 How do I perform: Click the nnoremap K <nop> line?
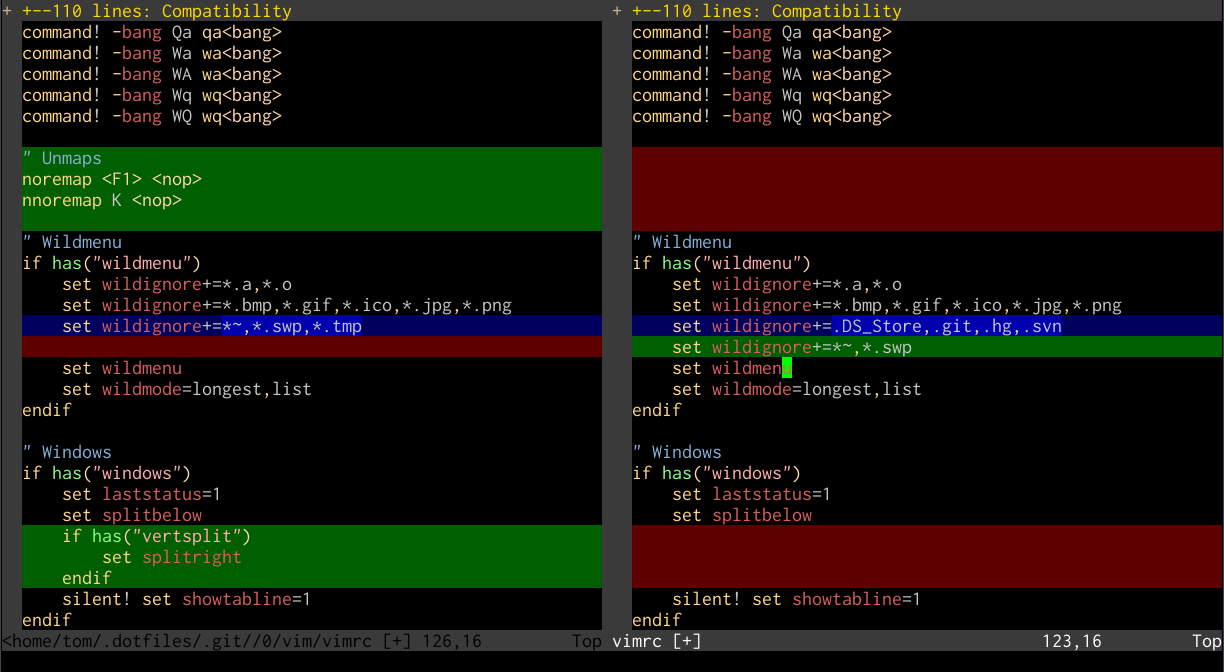point(100,200)
